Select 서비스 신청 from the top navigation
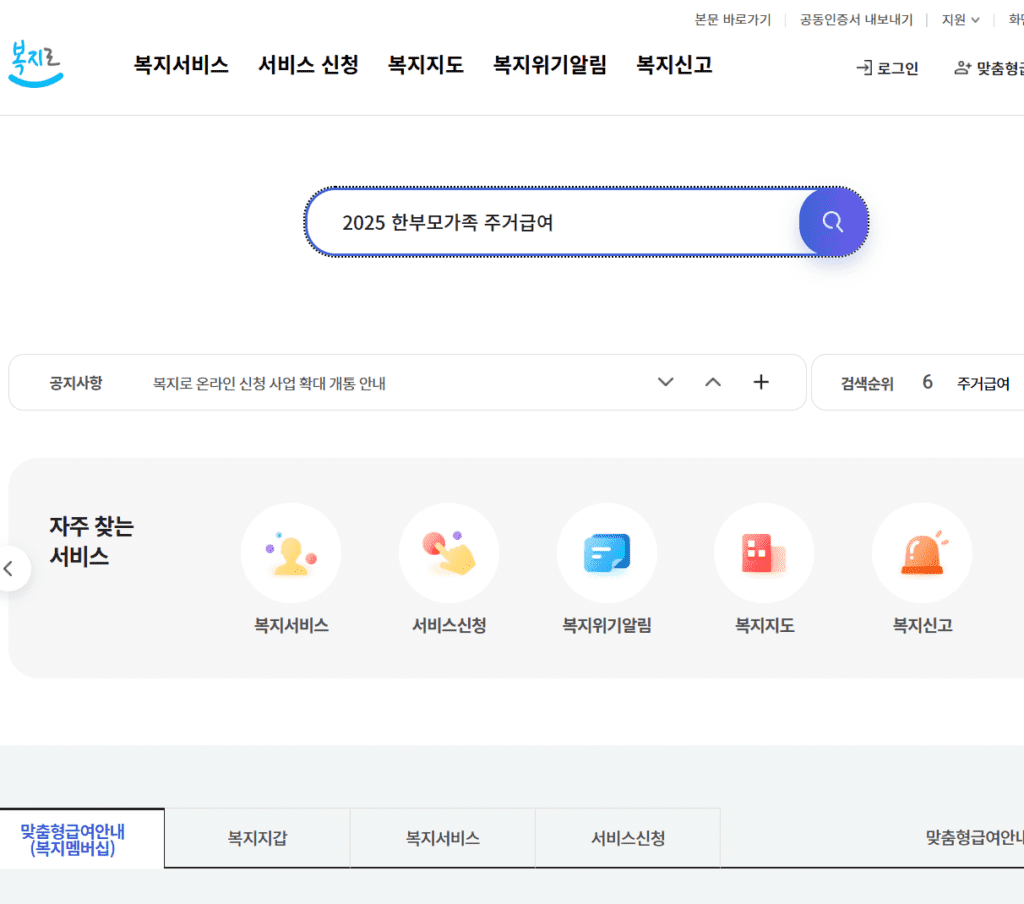This screenshot has height=904, width=1024. [306, 65]
